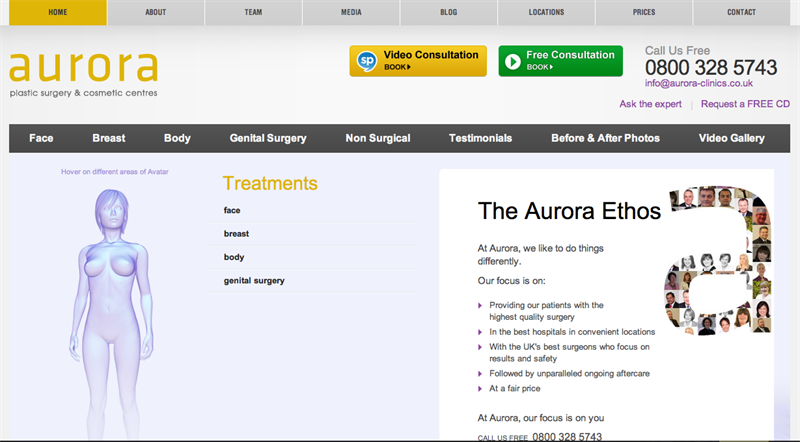This screenshot has width=800, height=442.
Task: View Before & After Photos
Action: (x=605, y=138)
